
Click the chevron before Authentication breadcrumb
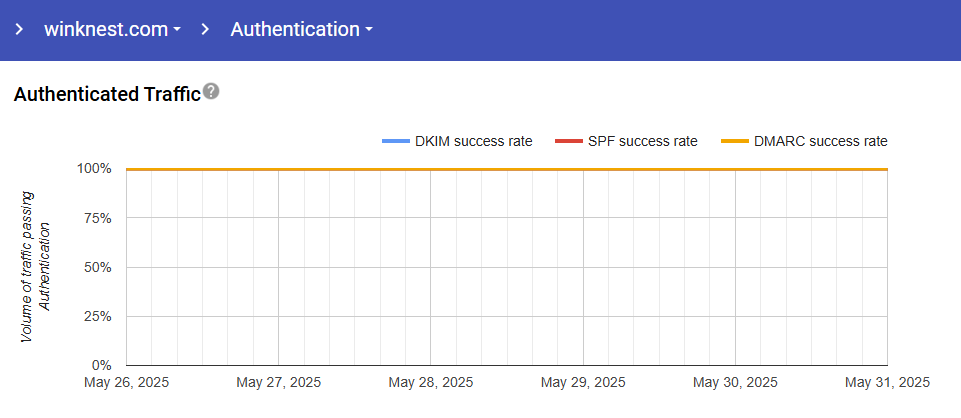point(205,30)
